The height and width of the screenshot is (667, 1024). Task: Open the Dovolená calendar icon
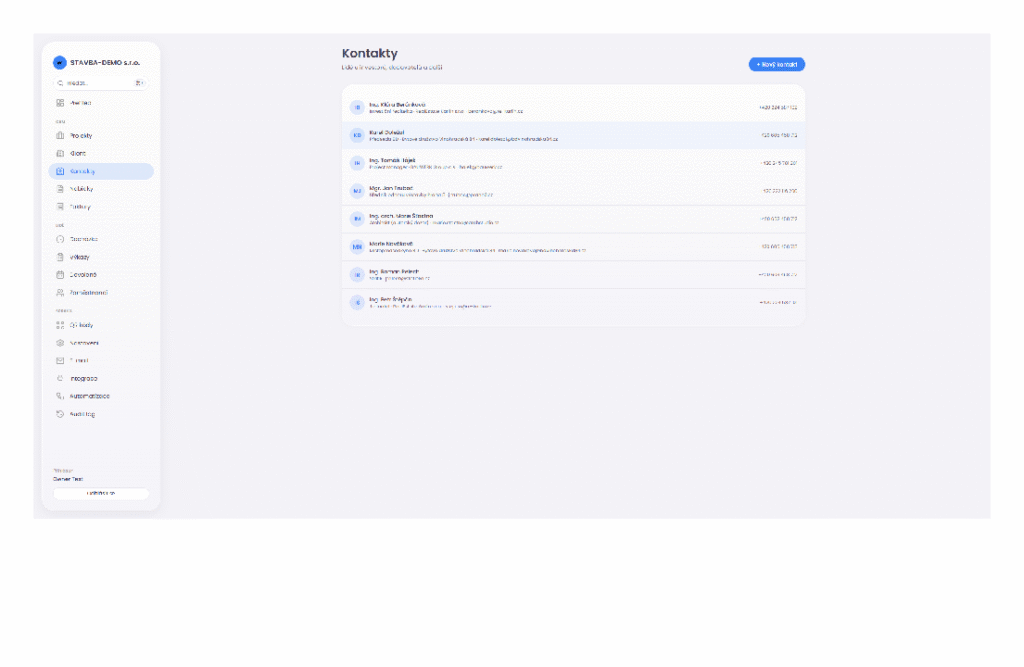tap(60, 275)
